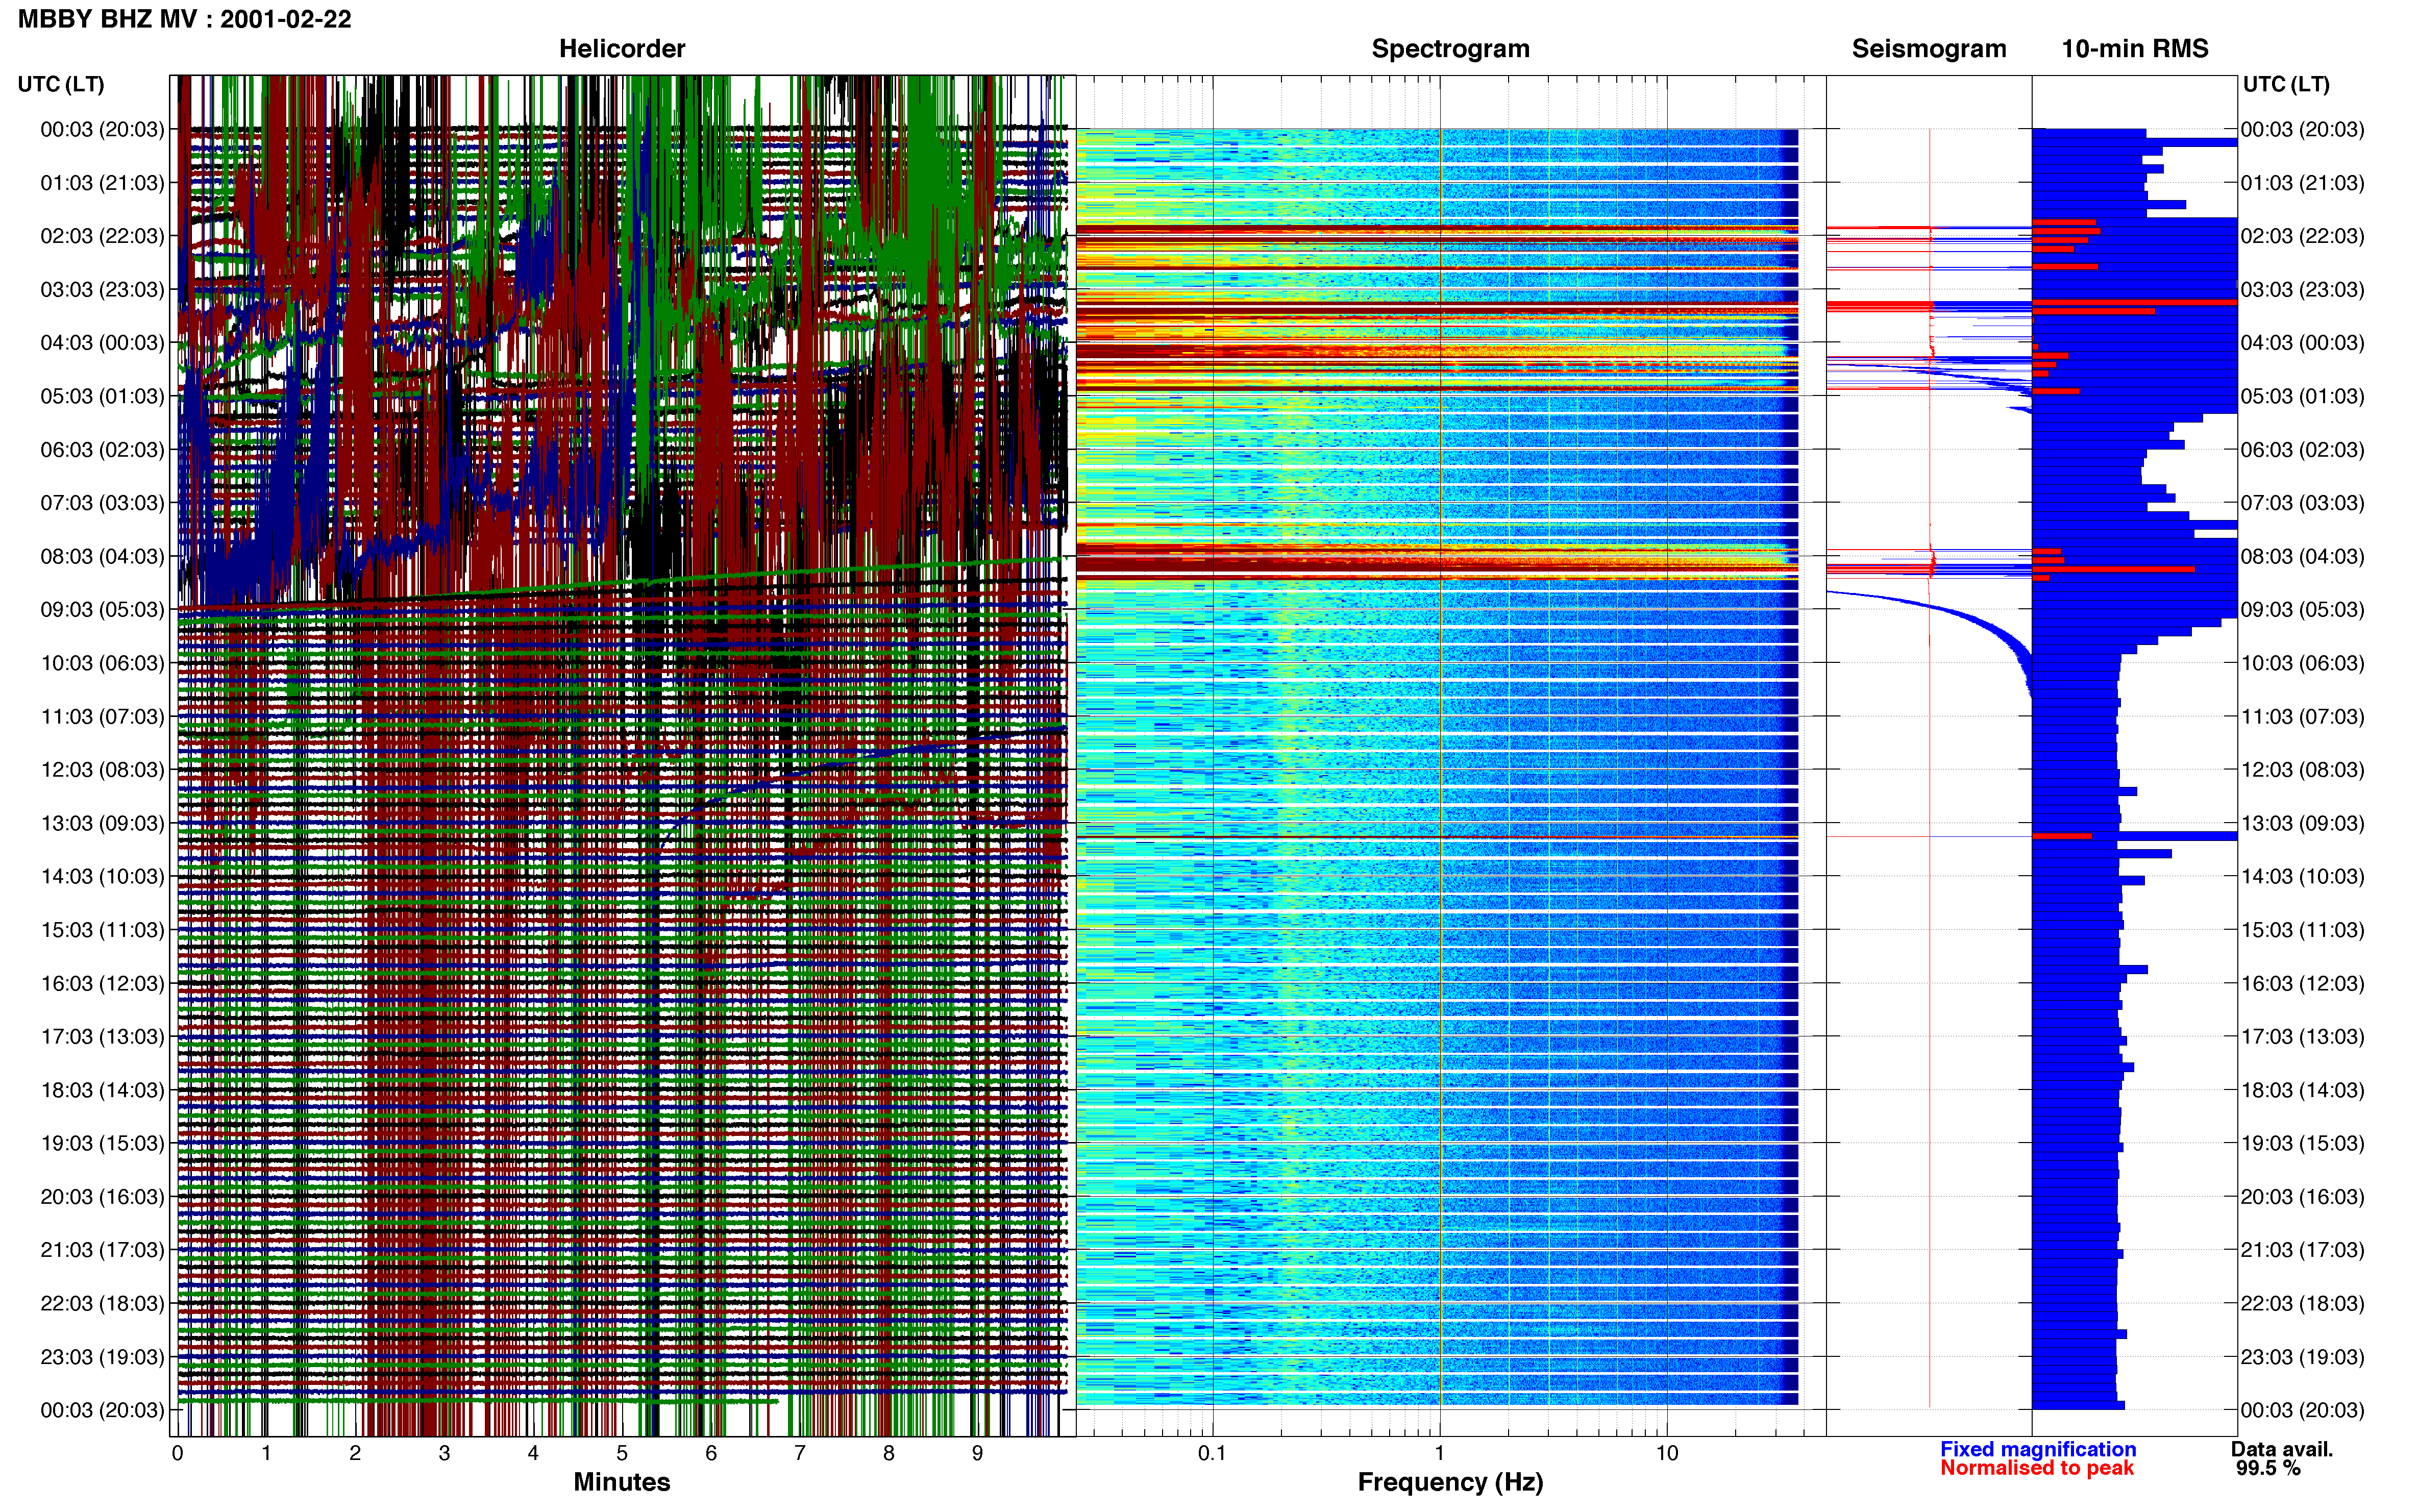Click the 'Minutes' x-axis label

[x=622, y=1482]
